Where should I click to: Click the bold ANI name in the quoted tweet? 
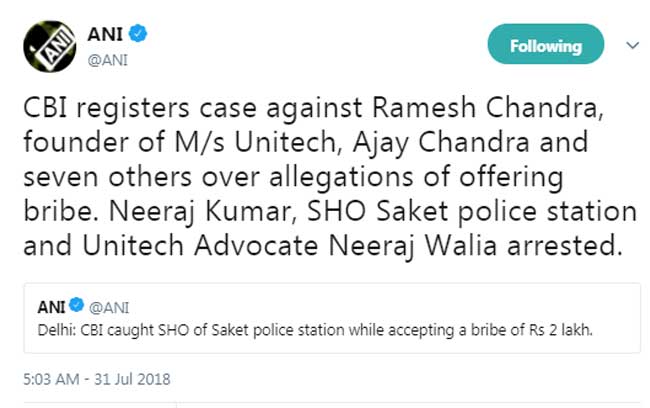click(51, 307)
